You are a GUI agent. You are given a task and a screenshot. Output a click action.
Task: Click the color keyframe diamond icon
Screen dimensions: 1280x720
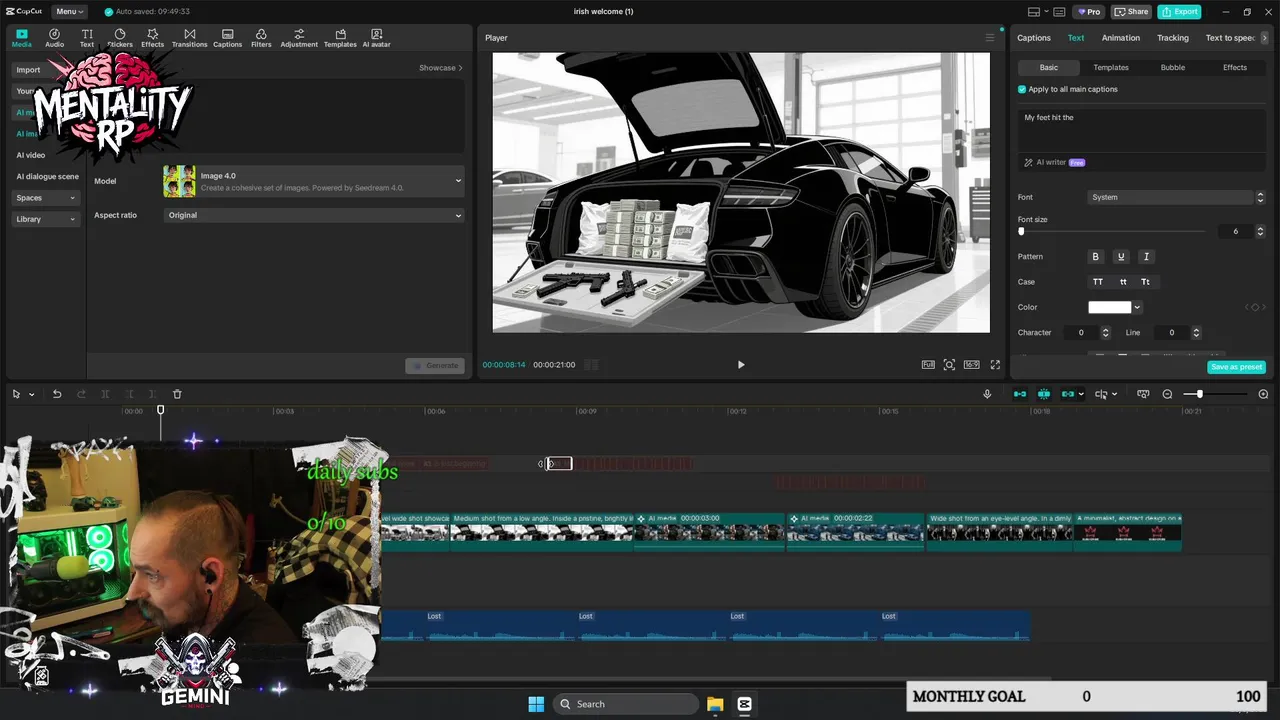[1255, 307]
